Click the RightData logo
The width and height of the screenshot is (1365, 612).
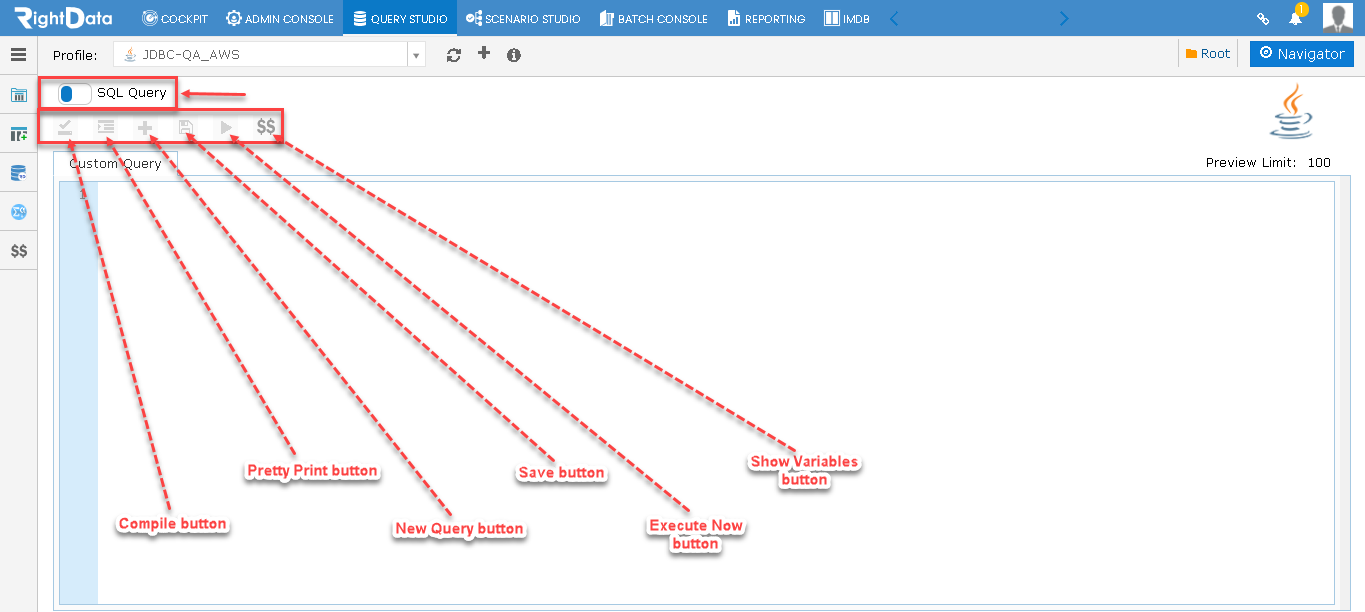point(63,17)
